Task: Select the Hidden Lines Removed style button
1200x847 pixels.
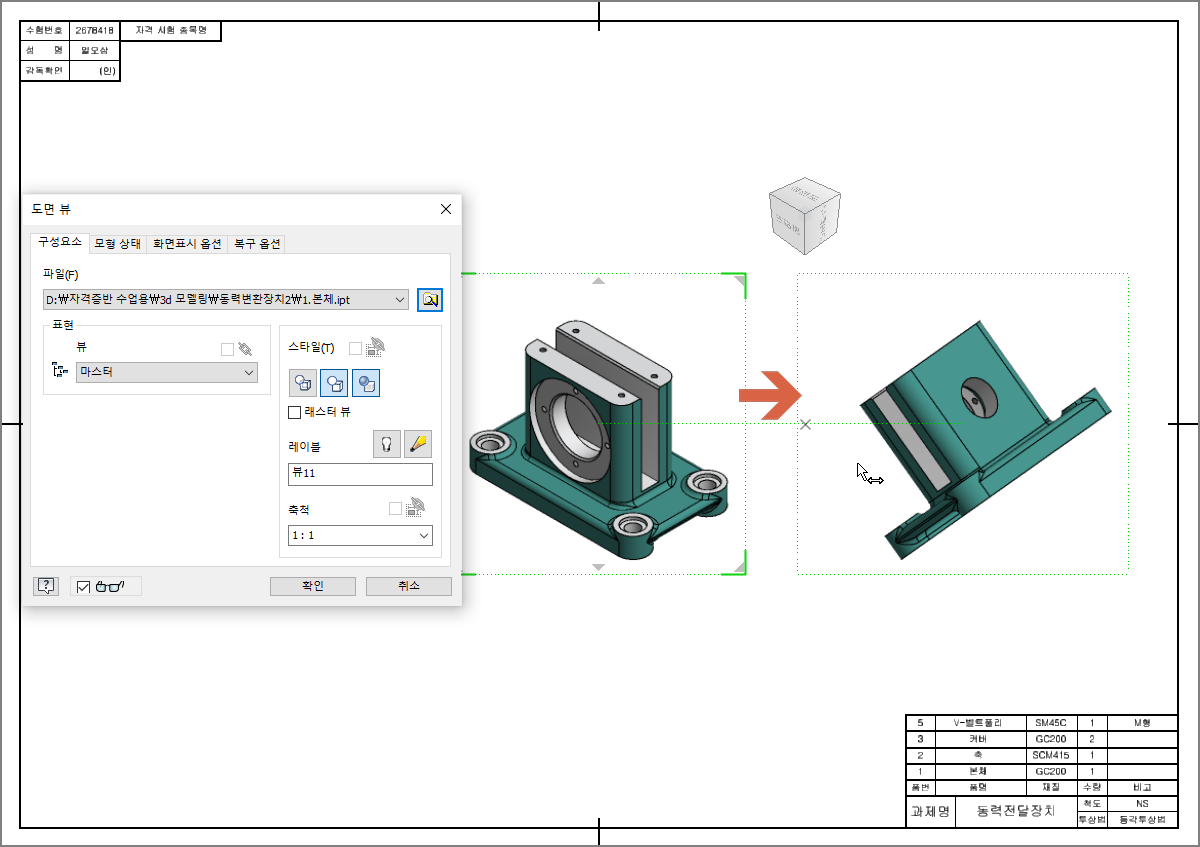Action: point(334,383)
